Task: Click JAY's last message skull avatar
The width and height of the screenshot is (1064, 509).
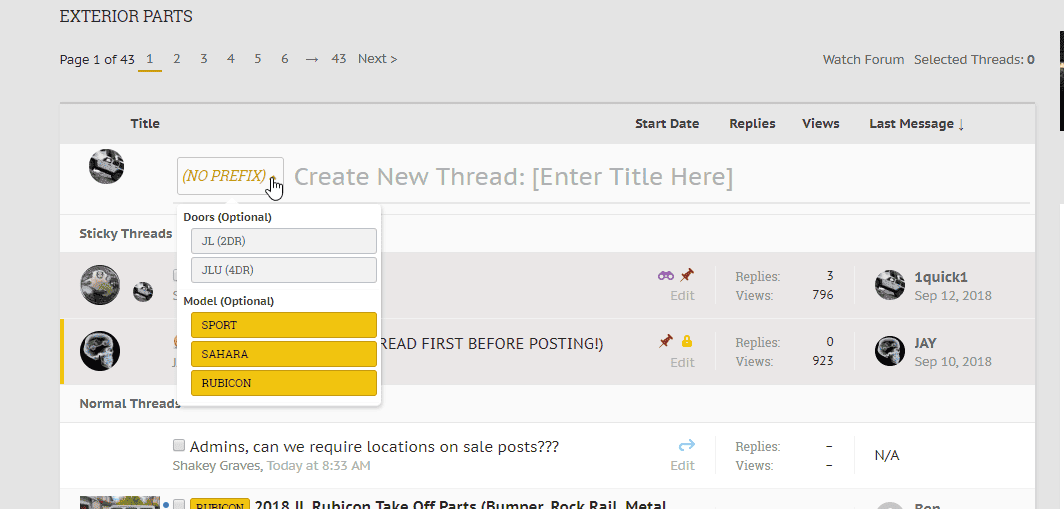Action: click(890, 351)
